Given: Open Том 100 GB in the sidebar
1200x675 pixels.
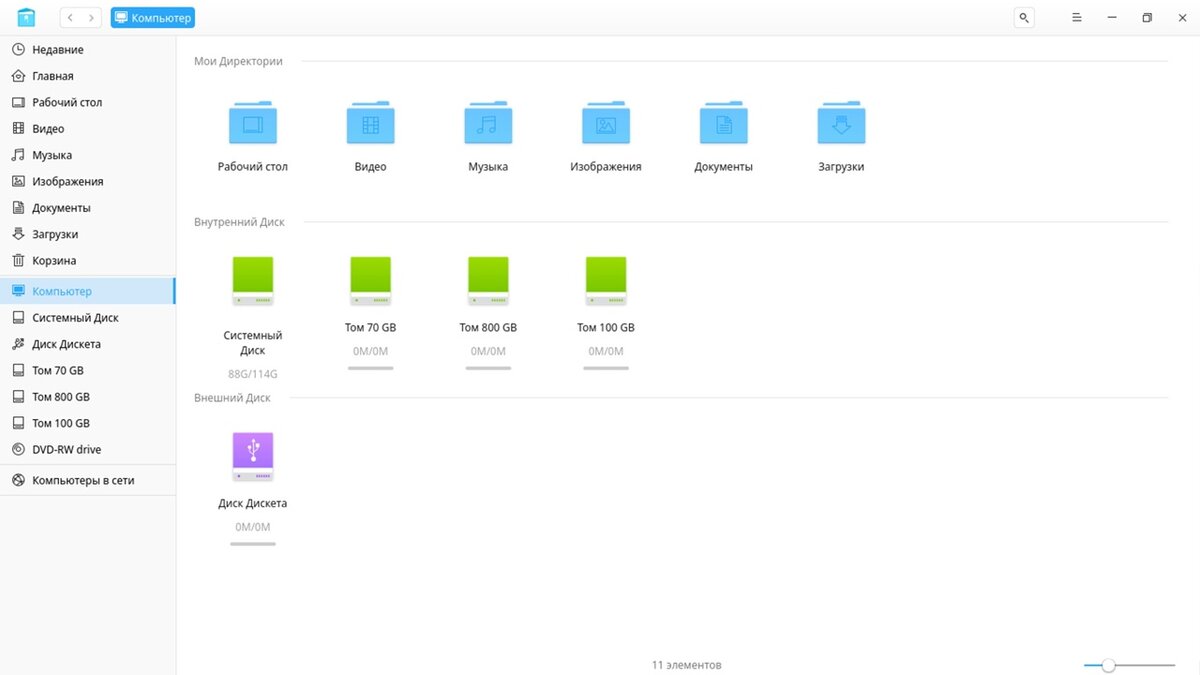Looking at the screenshot, I should pos(88,423).
